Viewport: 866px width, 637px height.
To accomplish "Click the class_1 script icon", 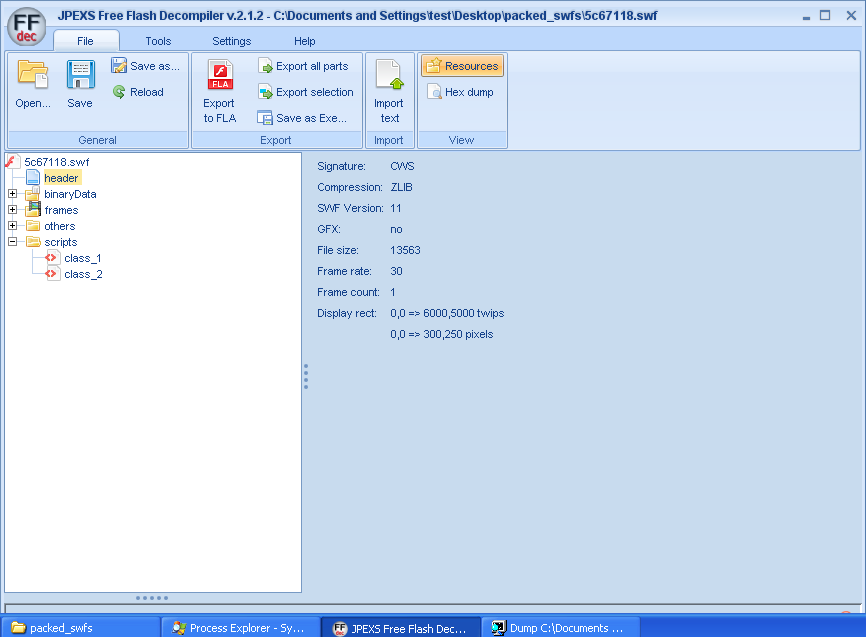I will coord(52,257).
